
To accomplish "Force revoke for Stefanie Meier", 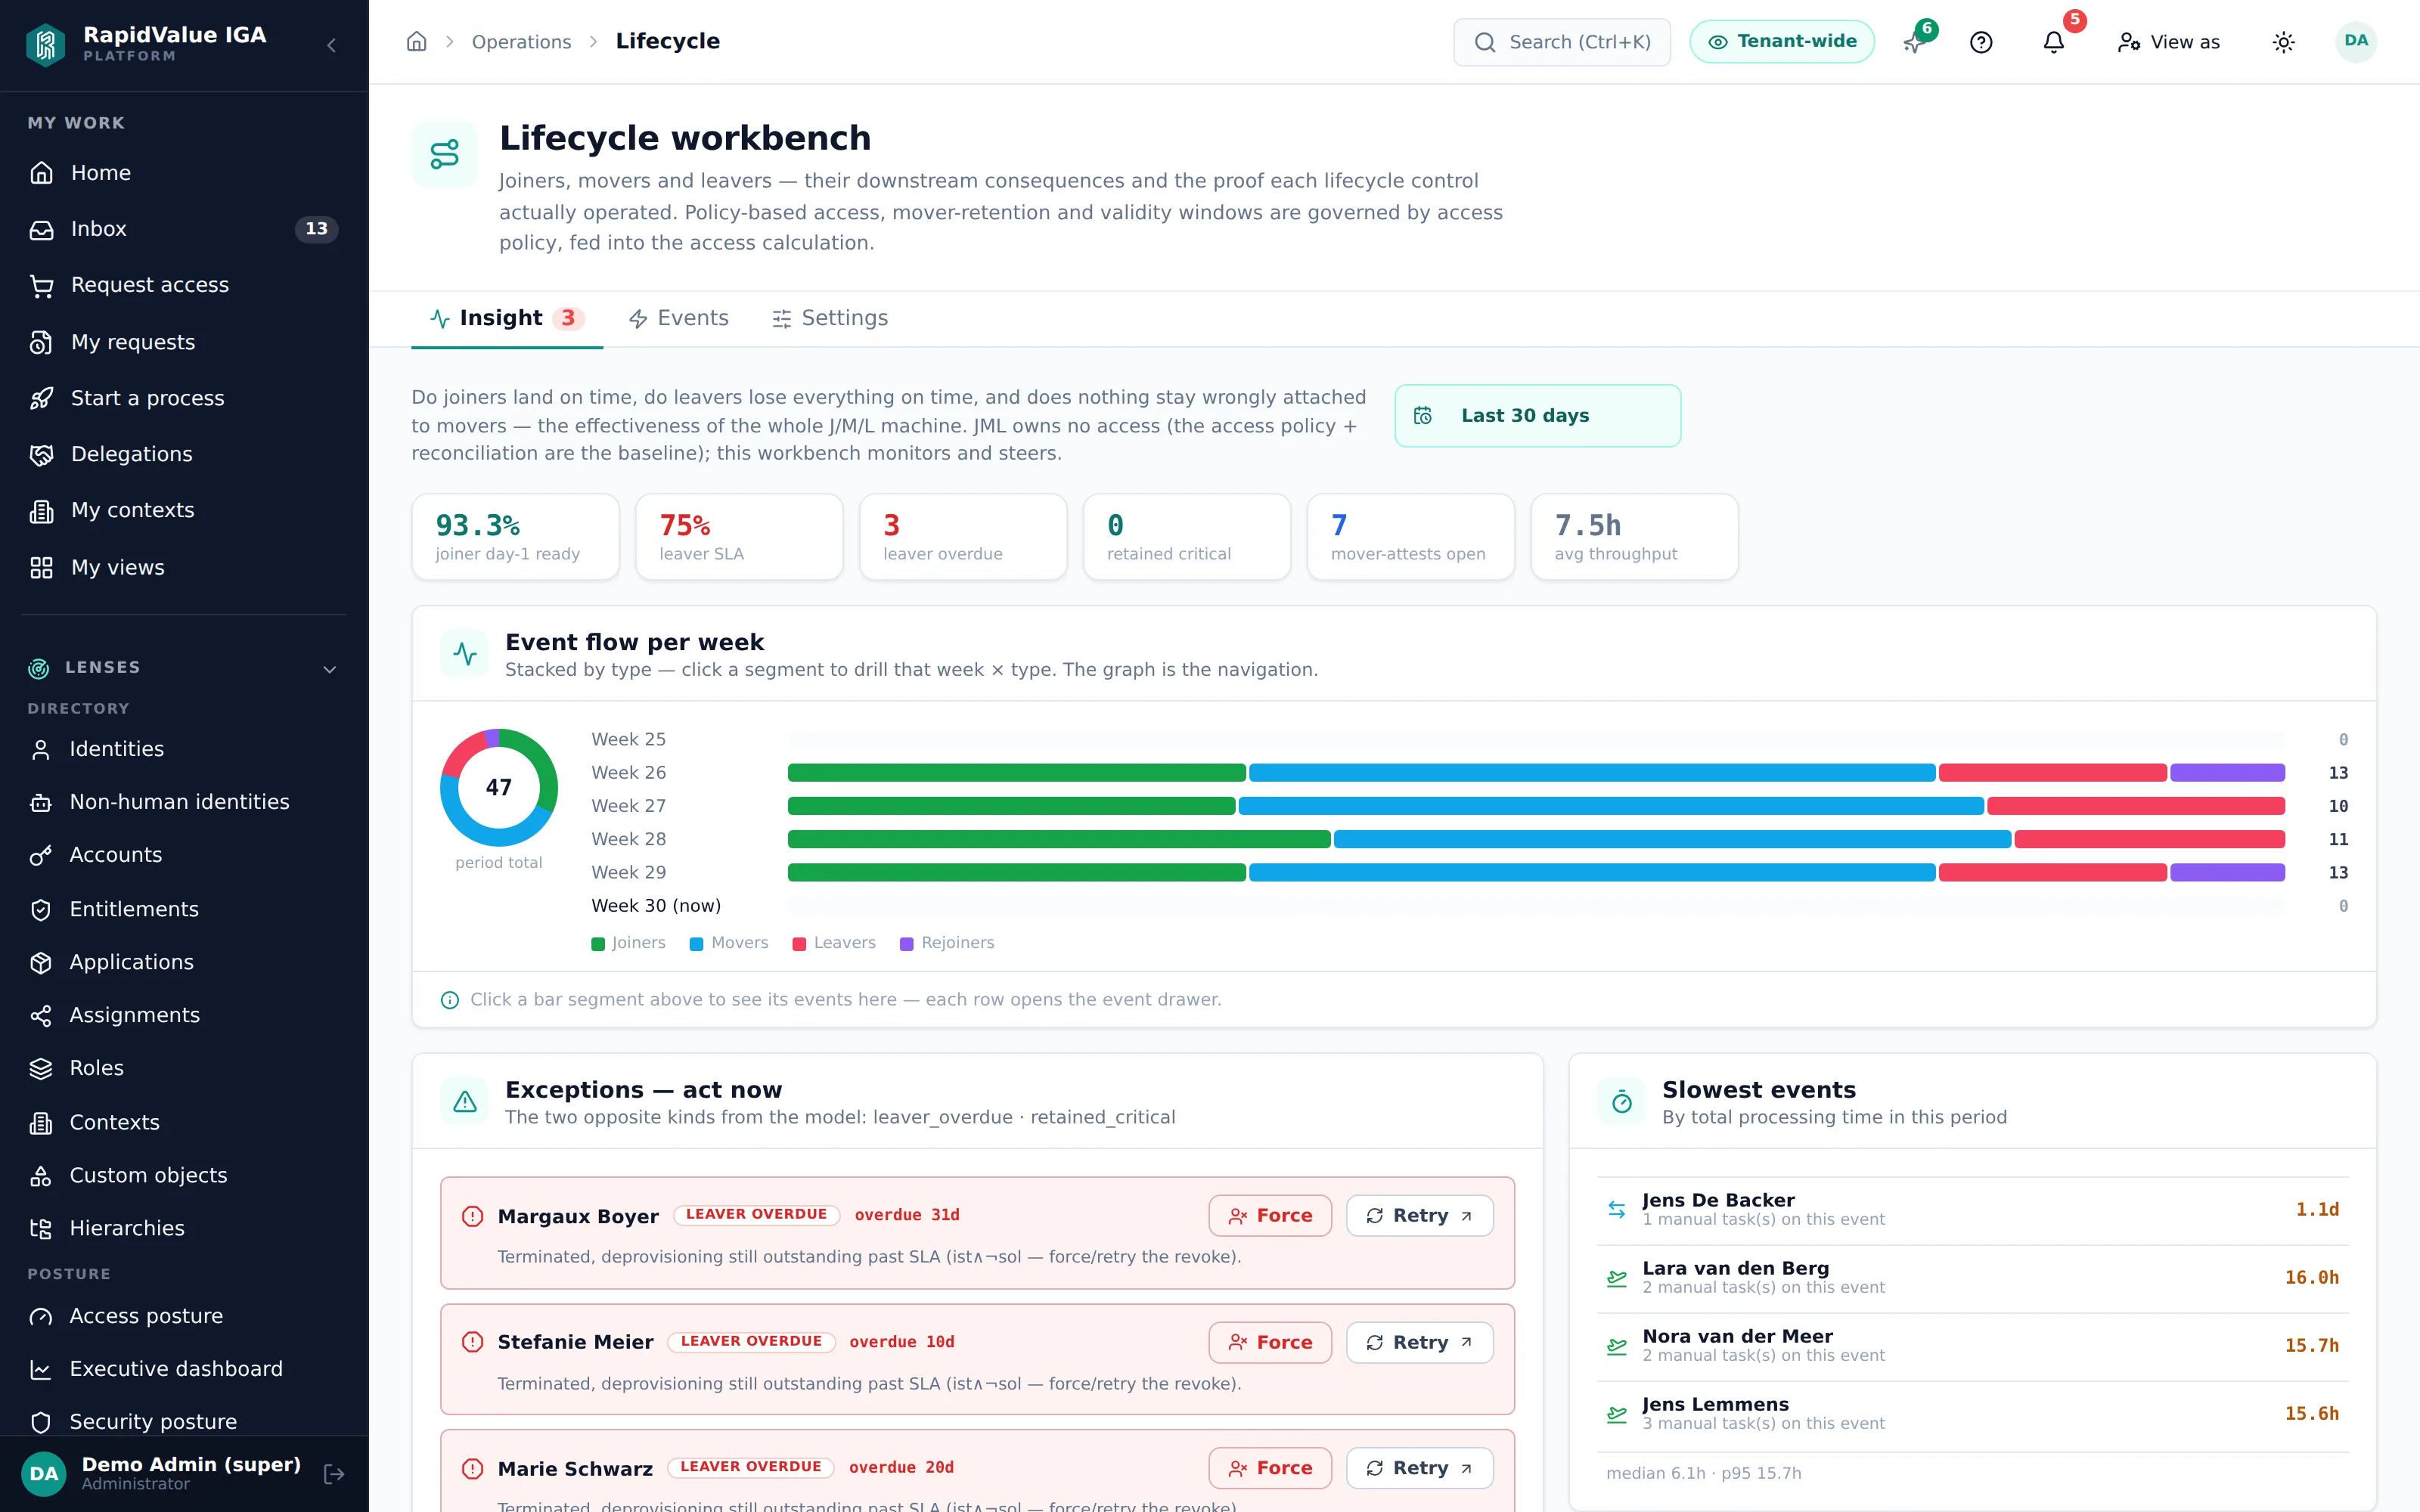I will (1270, 1342).
